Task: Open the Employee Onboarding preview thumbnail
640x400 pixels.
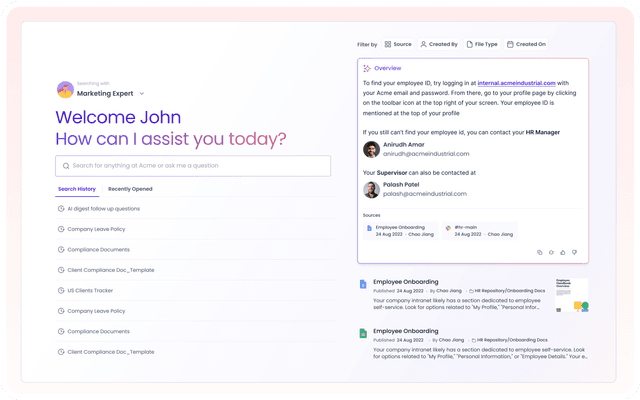Action: 571,295
